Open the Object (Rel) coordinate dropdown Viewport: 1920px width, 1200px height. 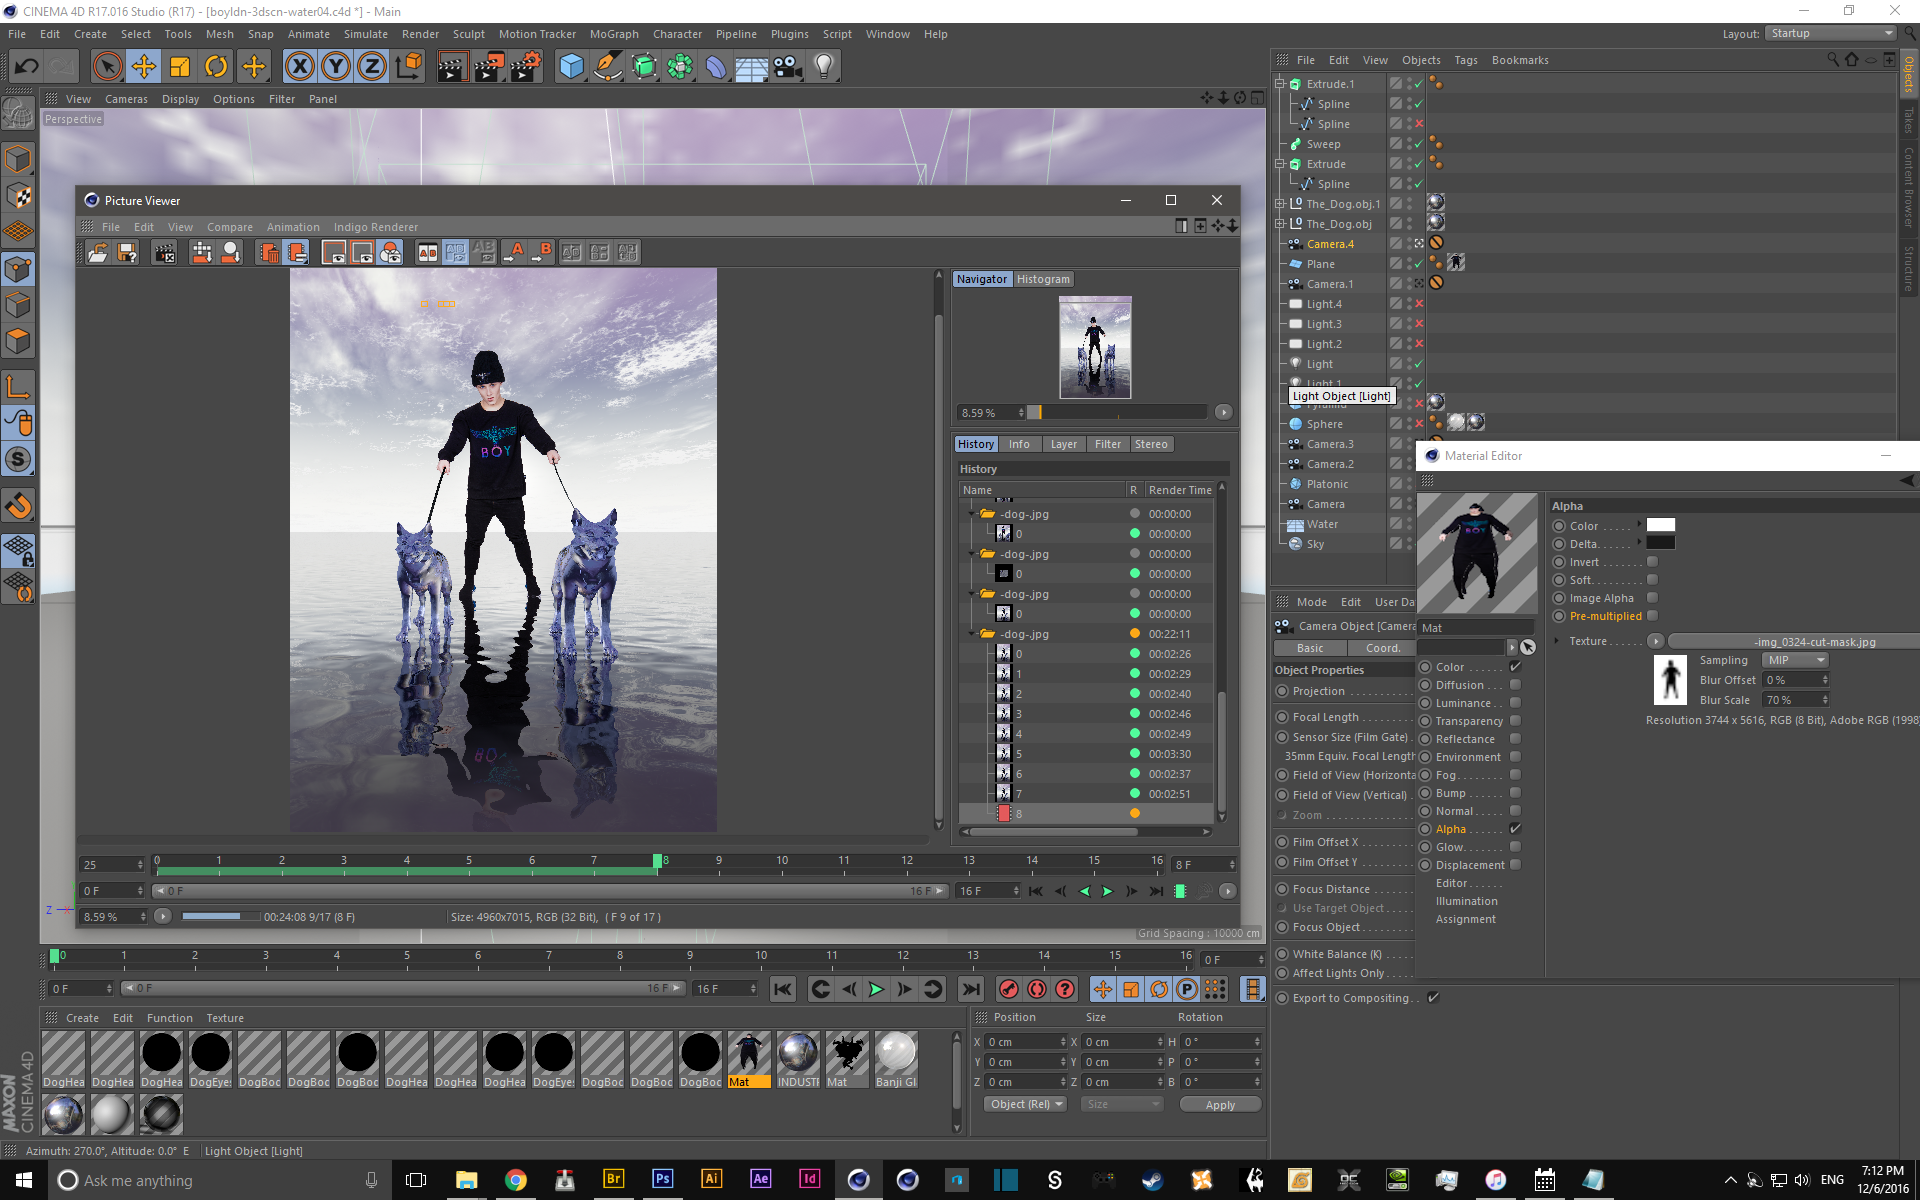[x=1026, y=1104]
